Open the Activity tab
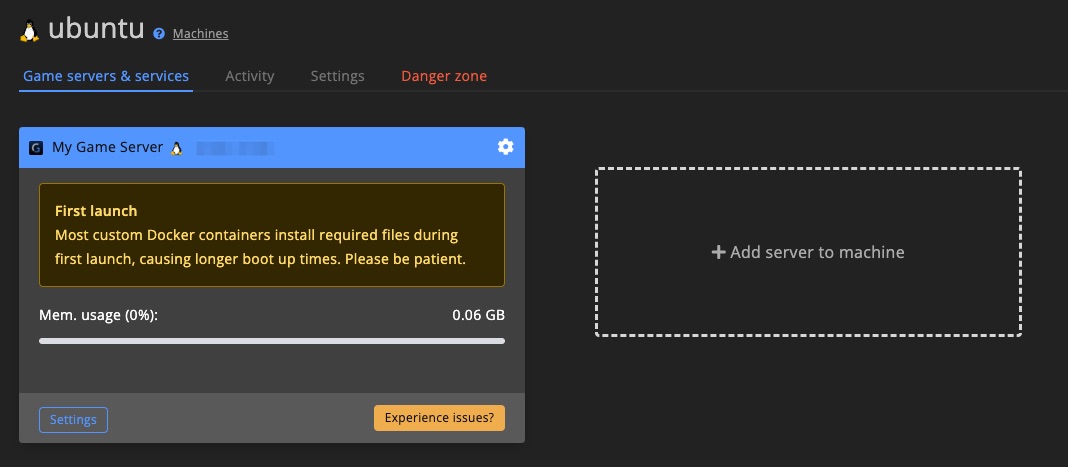The width and height of the screenshot is (1068, 467). click(249, 76)
